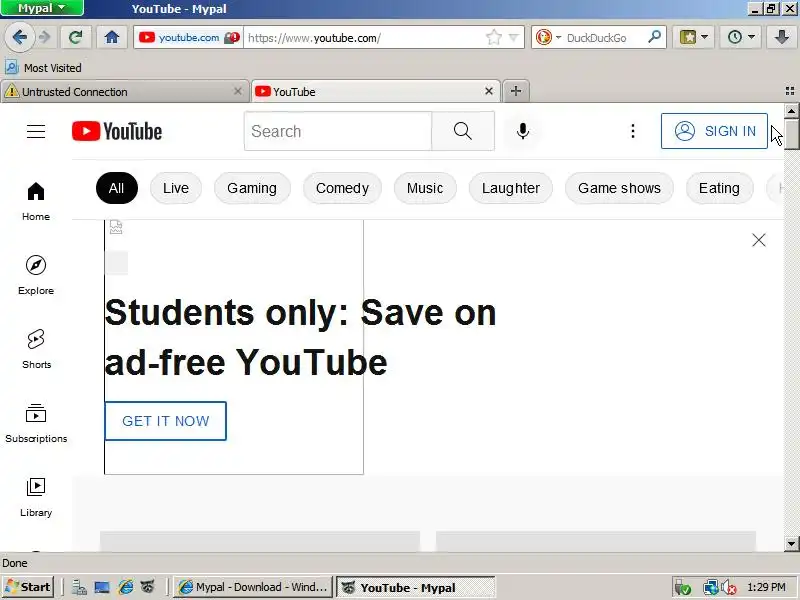Open Shorts in the YouTube sidebar

pos(36,349)
